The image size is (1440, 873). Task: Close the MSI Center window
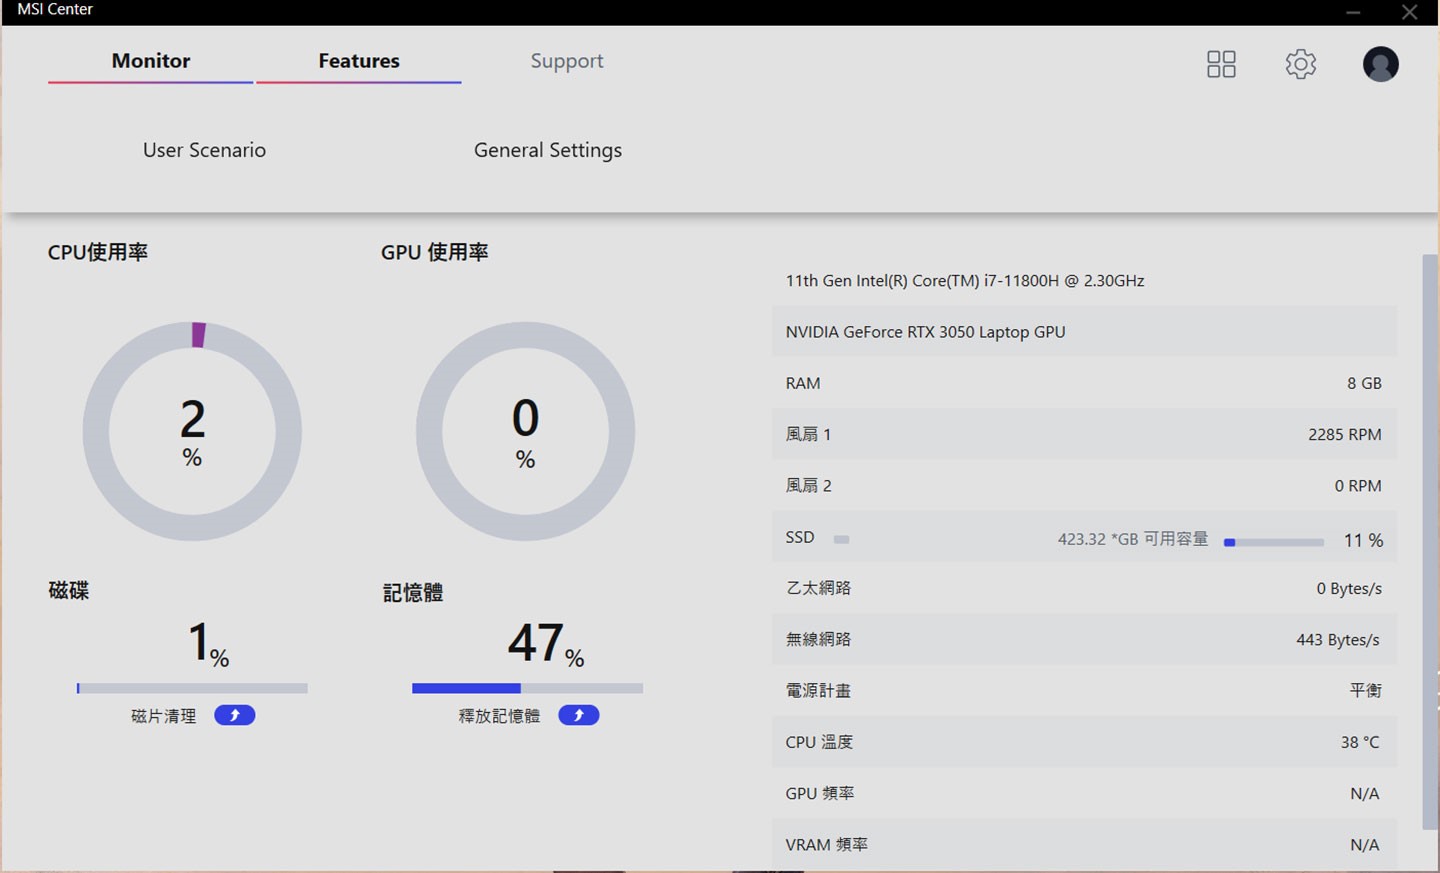(1409, 12)
